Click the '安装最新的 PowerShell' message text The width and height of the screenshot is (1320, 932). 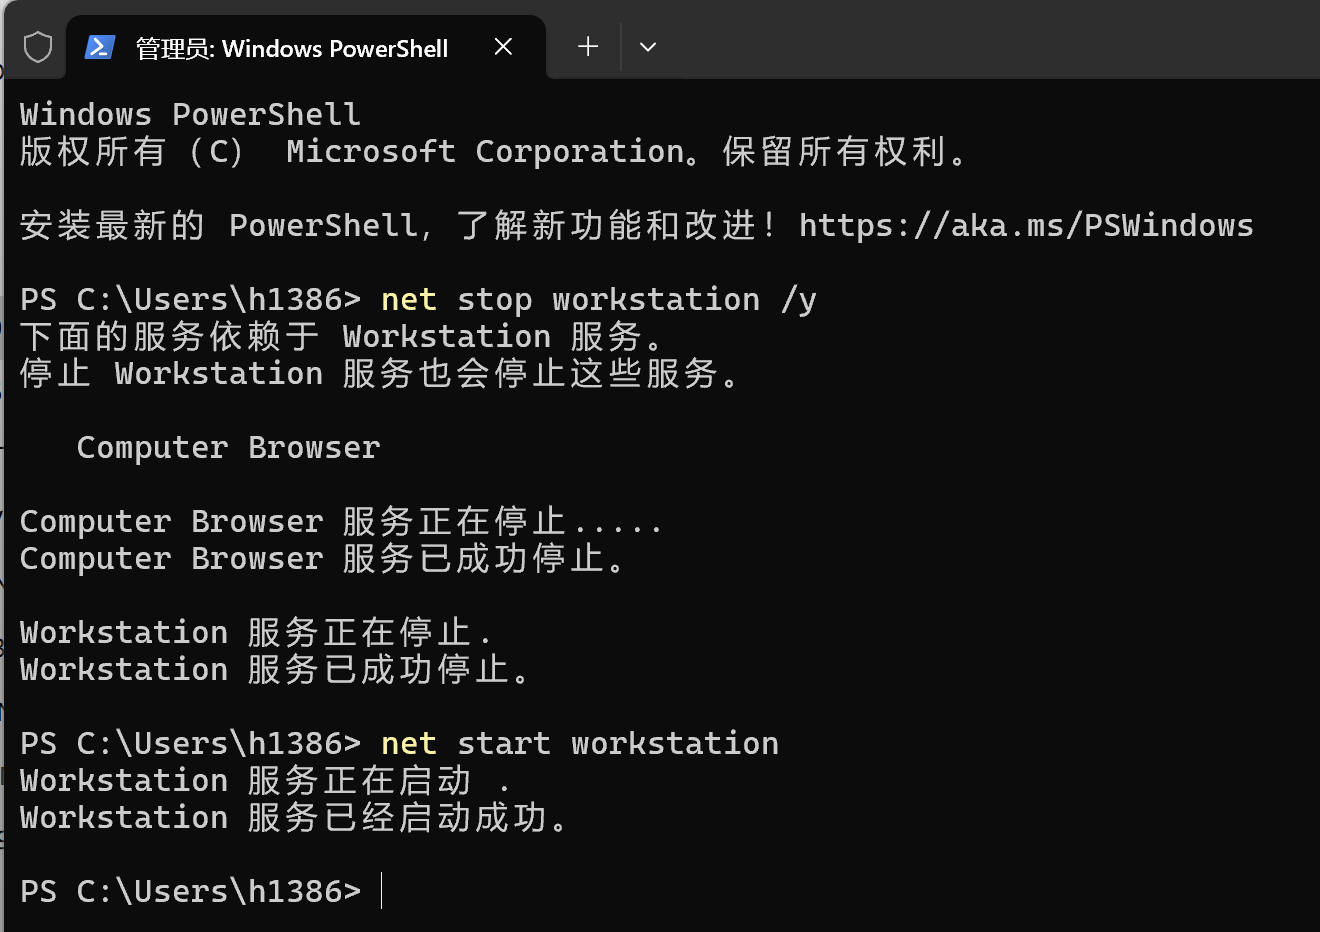click(x=218, y=226)
